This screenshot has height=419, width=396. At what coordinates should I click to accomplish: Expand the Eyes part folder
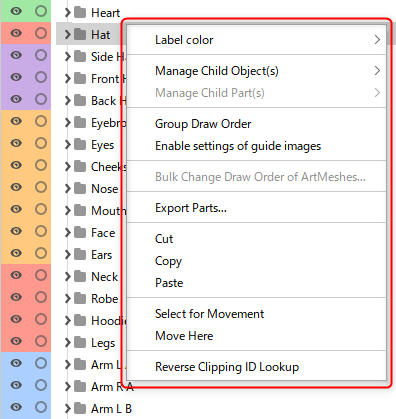68,144
